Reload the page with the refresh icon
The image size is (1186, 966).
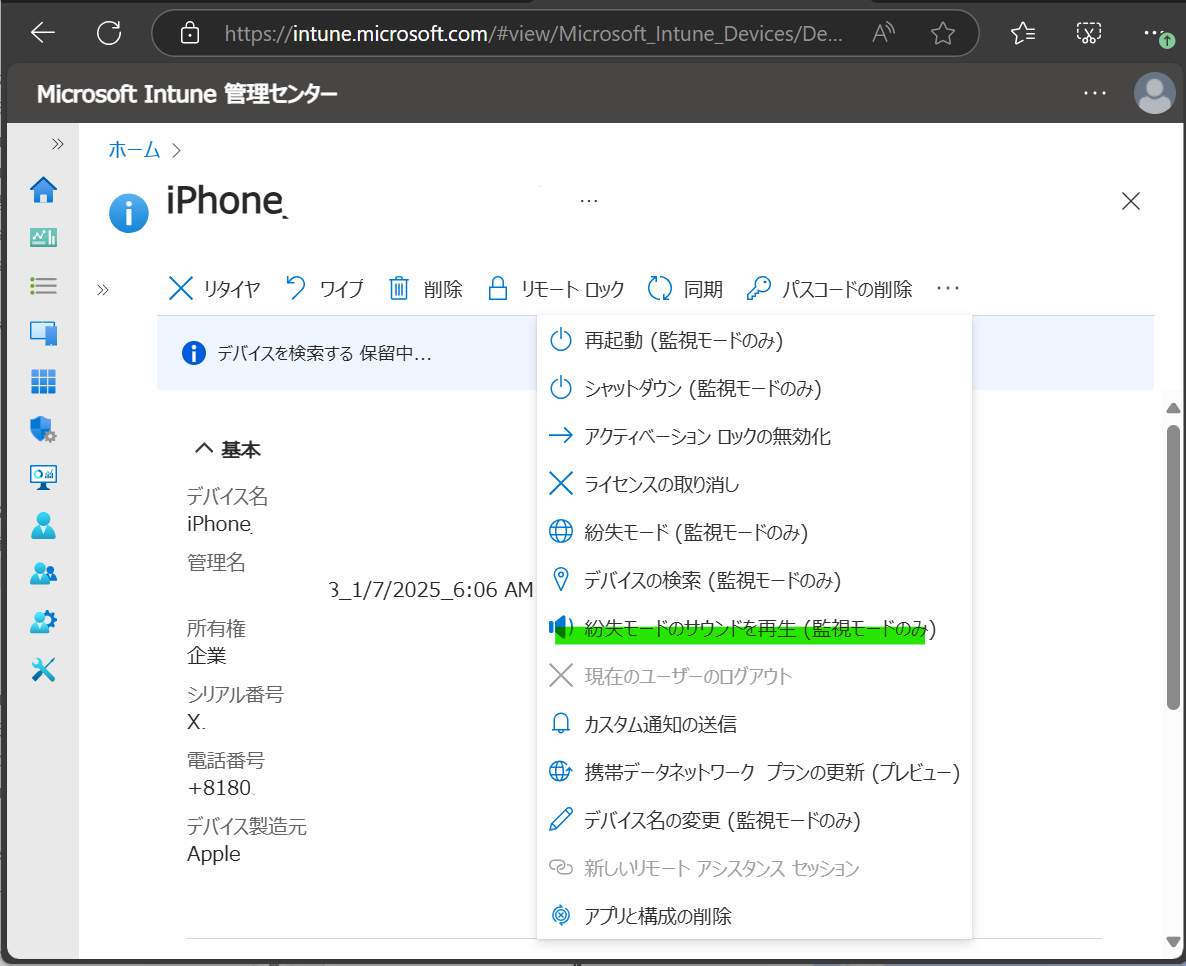point(109,33)
